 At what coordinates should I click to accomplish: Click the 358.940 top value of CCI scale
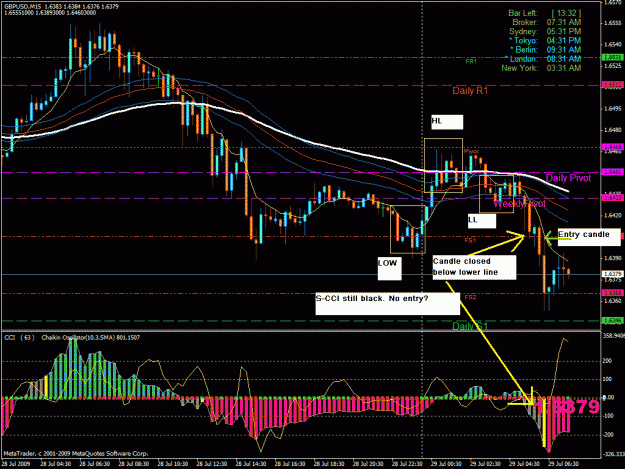pyautogui.click(x=613, y=336)
